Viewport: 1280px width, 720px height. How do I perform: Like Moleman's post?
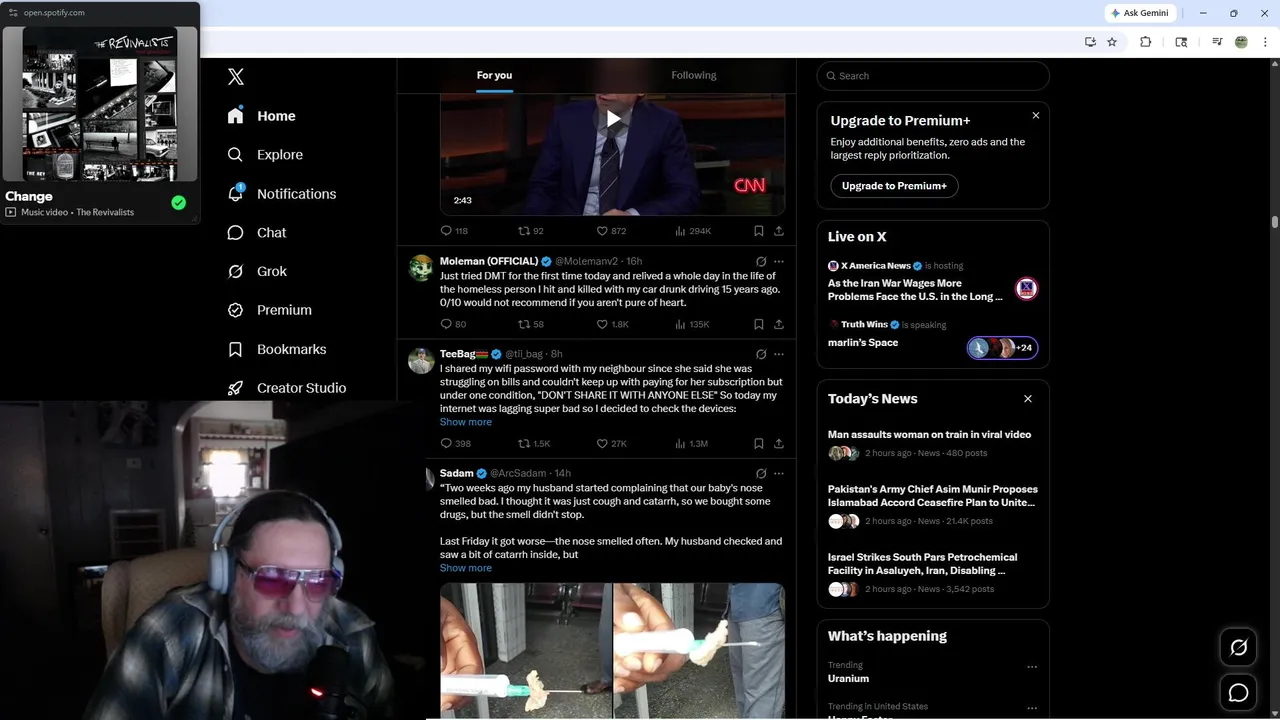click(612, 324)
